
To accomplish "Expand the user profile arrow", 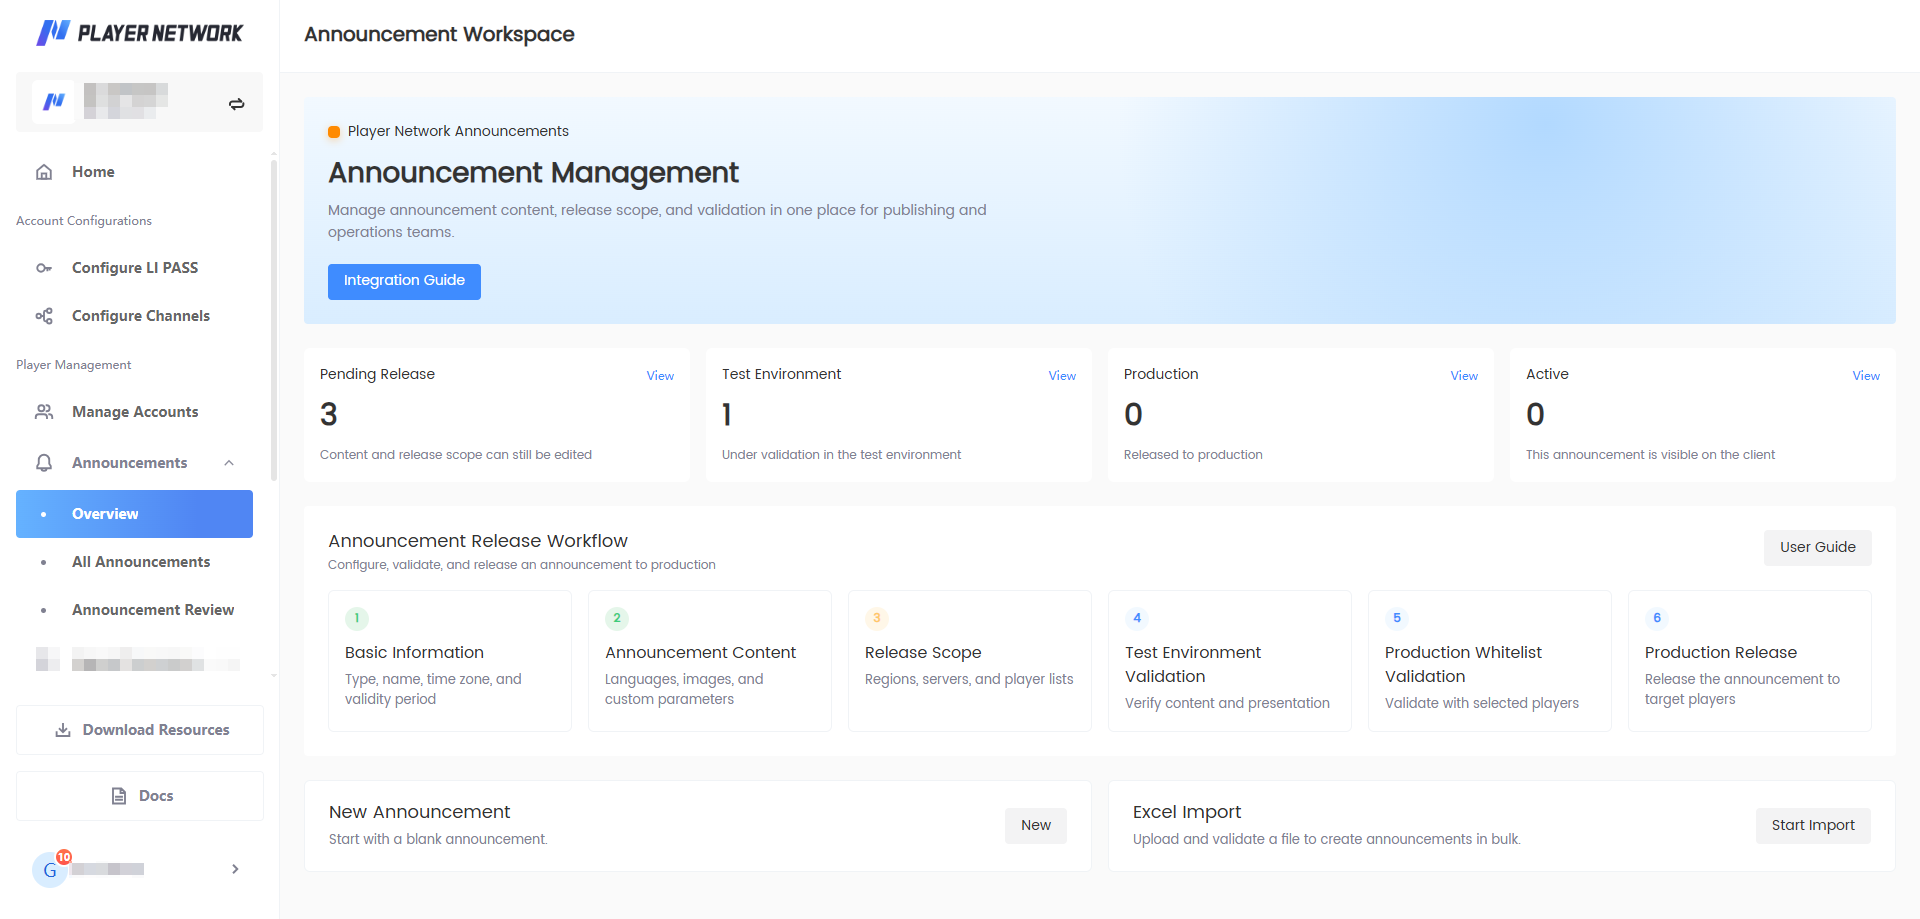I will click(235, 869).
